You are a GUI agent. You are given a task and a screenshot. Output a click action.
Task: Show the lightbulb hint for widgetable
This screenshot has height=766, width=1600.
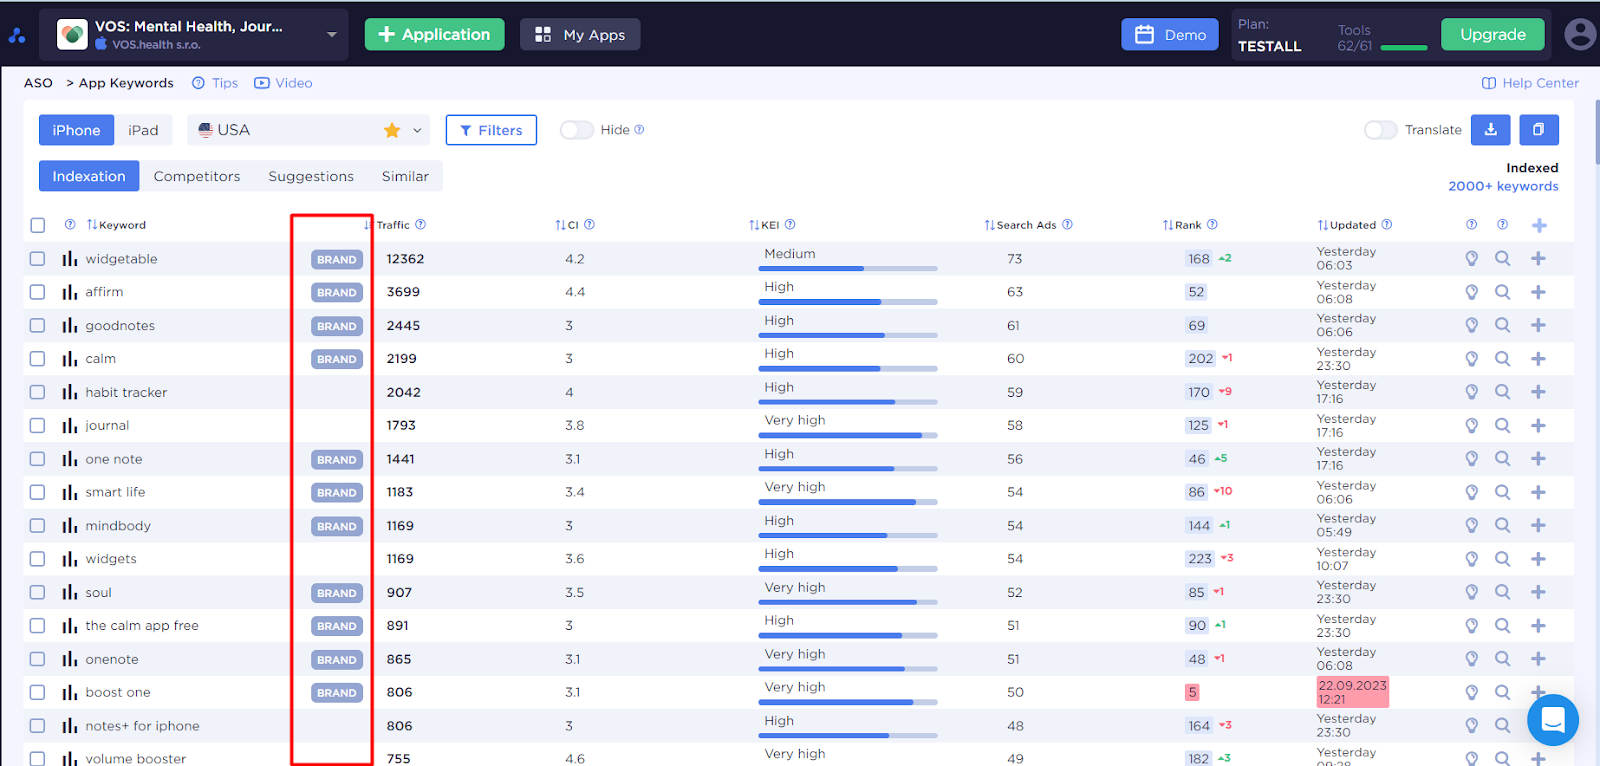pyautogui.click(x=1471, y=259)
